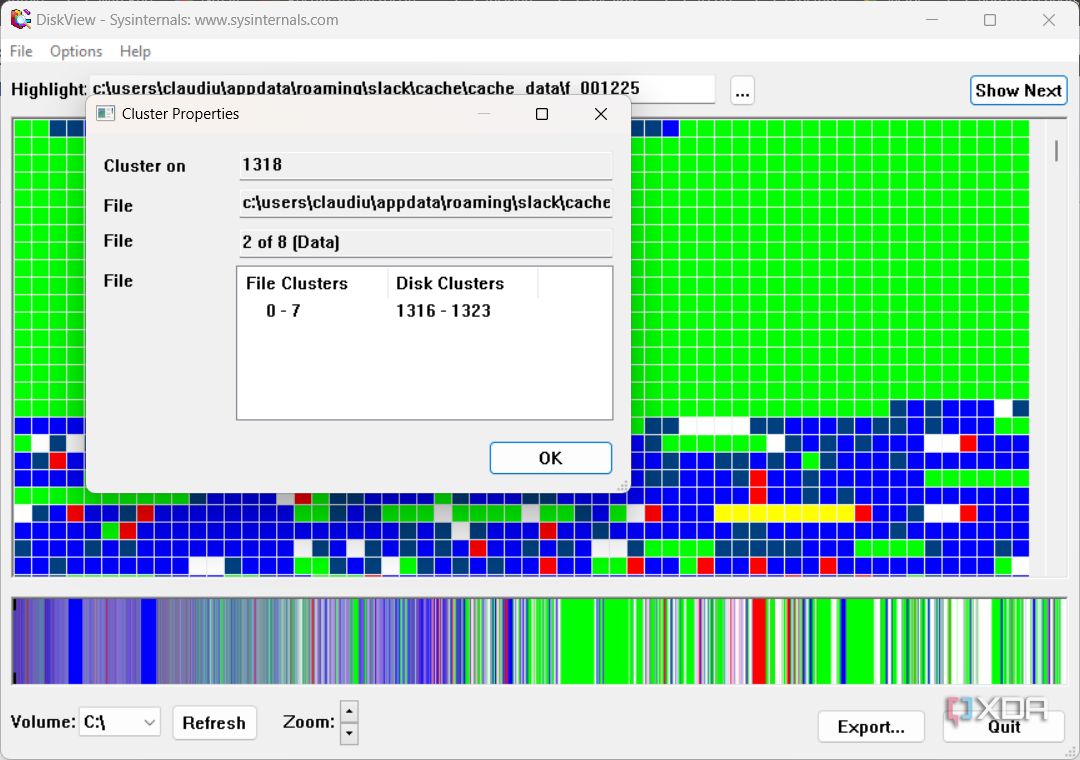Maximize the DiskView window
Screen dimensions: 1080x760
pos(990,20)
